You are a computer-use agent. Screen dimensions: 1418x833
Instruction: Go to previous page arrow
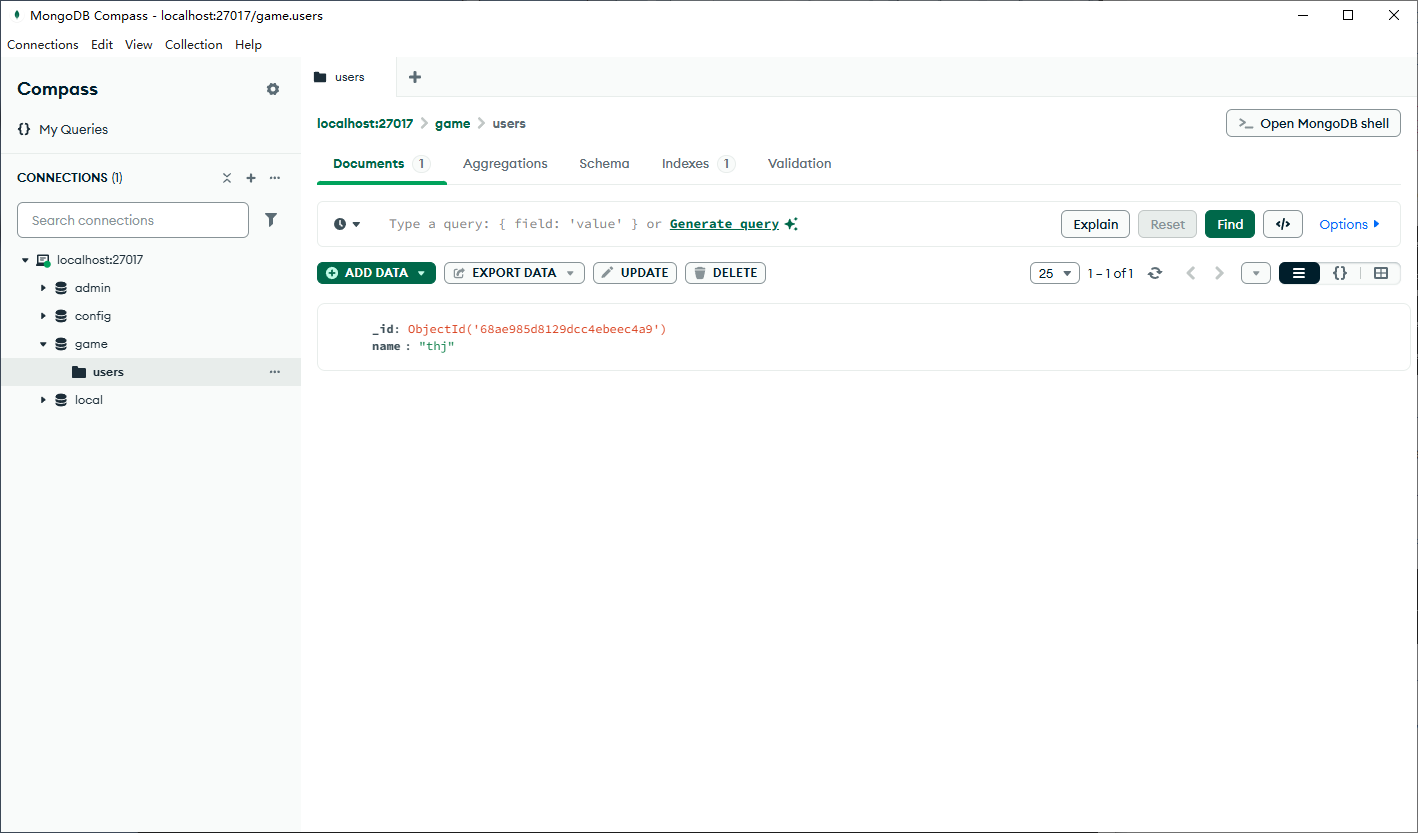[x=1190, y=273]
